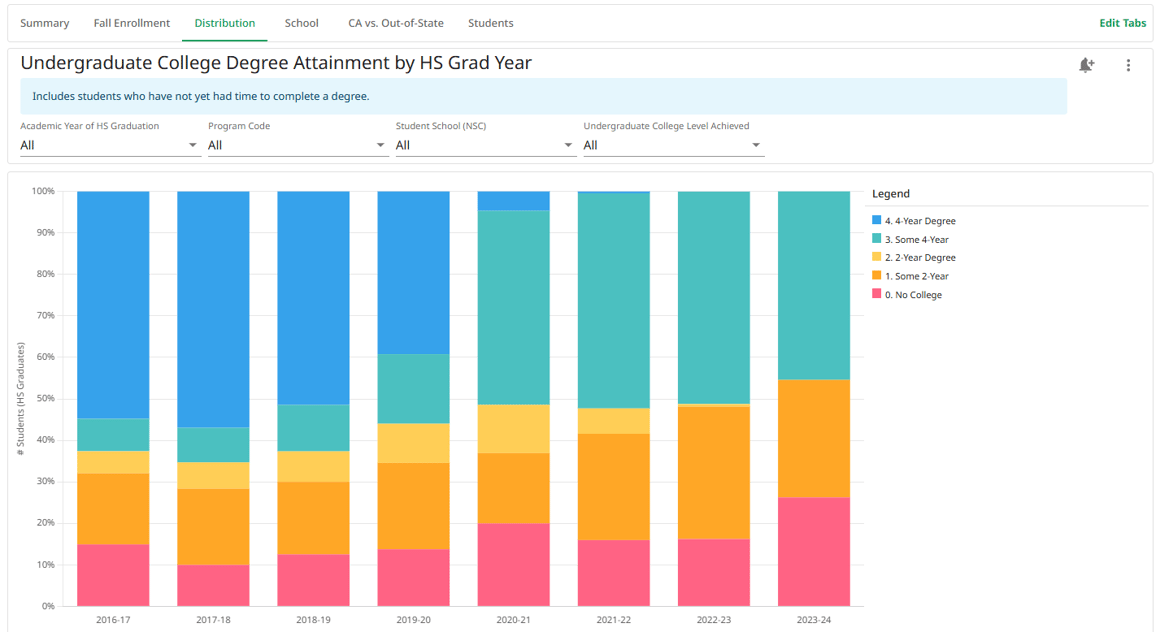
Task: Expand Academic Year of HS Graduation dropdown
Action: coord(109,145)
